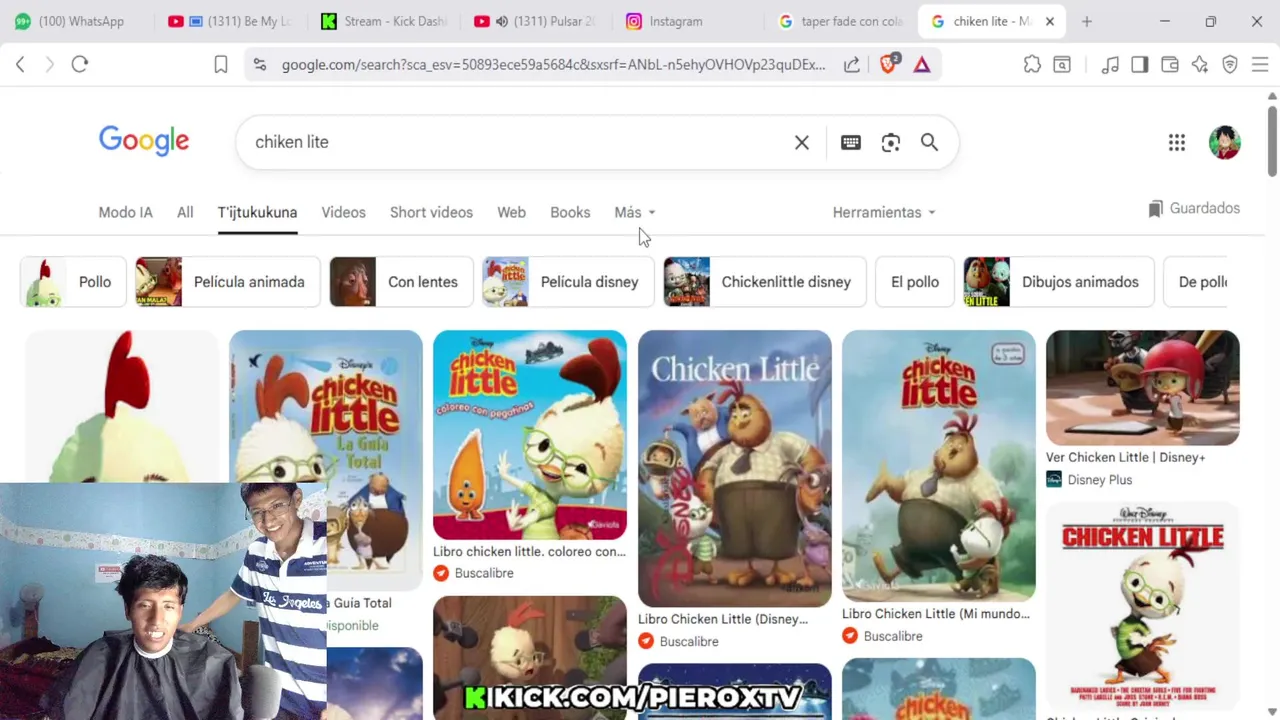The image size is (1280, 720).
Task: Click the Google logo
Action: pos(144,141)
